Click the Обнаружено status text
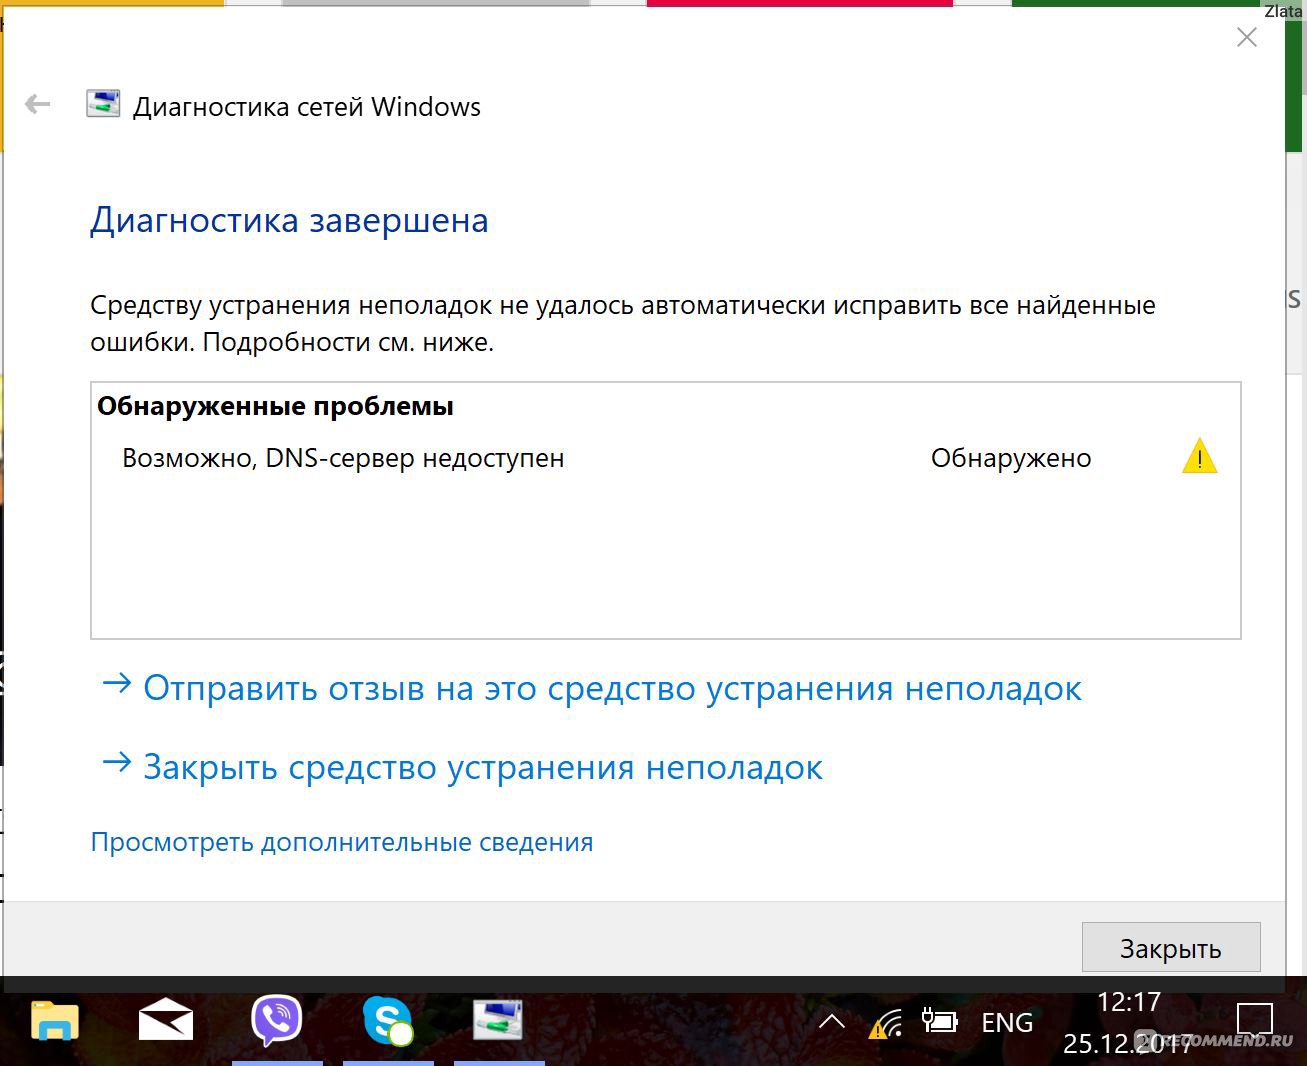Image resolution: width=1307 pixels, height=1066 pixels. click(1011, 458)
